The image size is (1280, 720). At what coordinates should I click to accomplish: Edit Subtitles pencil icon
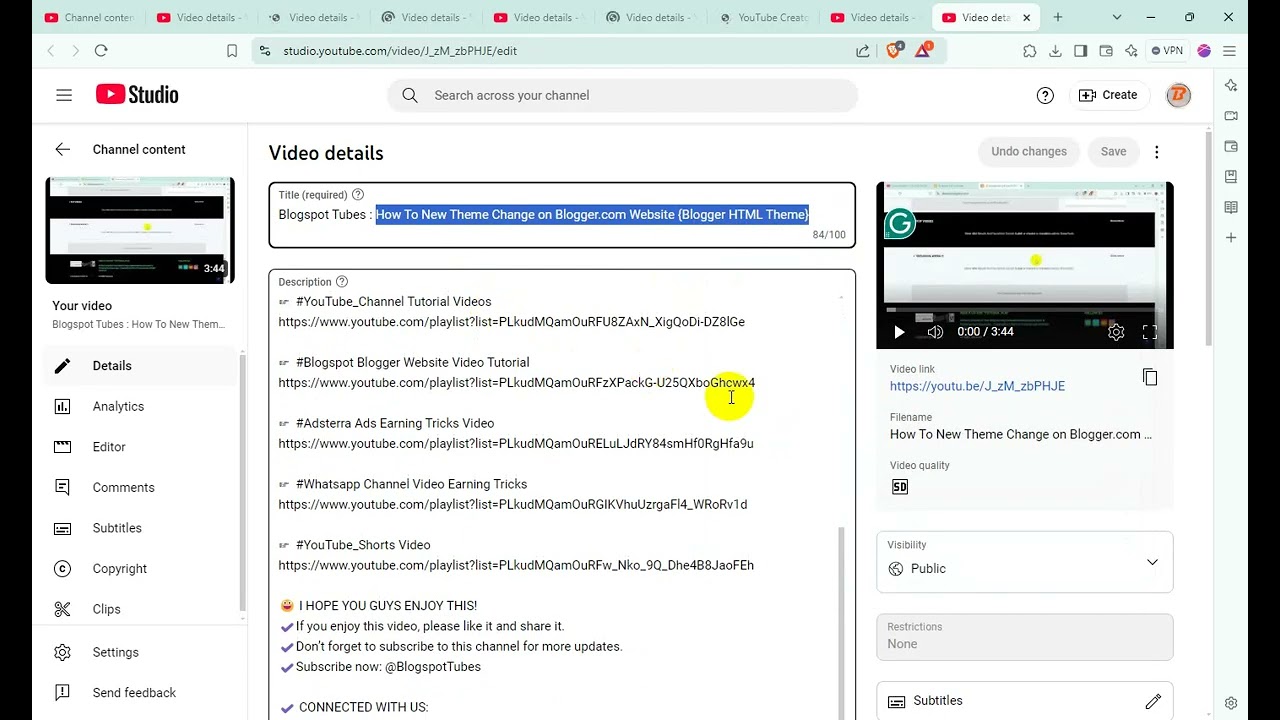click(x=1153, y=701)
